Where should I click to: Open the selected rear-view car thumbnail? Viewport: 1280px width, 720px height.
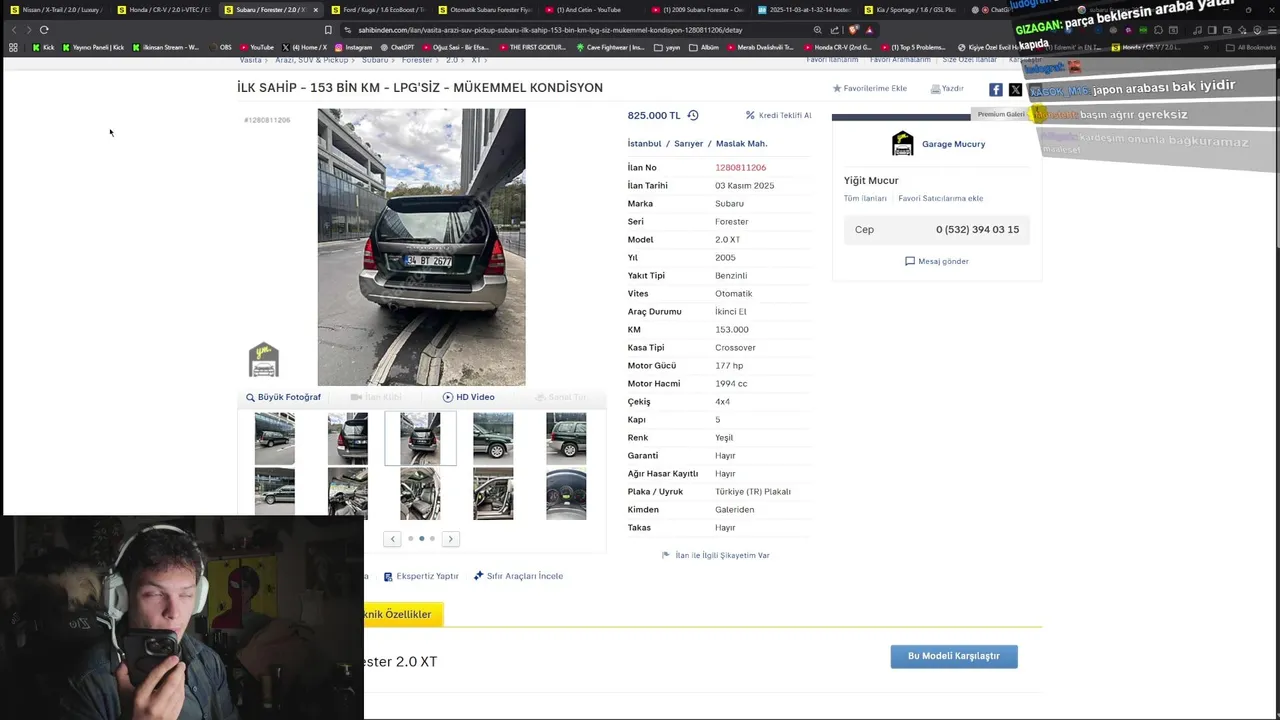(420, 438)
